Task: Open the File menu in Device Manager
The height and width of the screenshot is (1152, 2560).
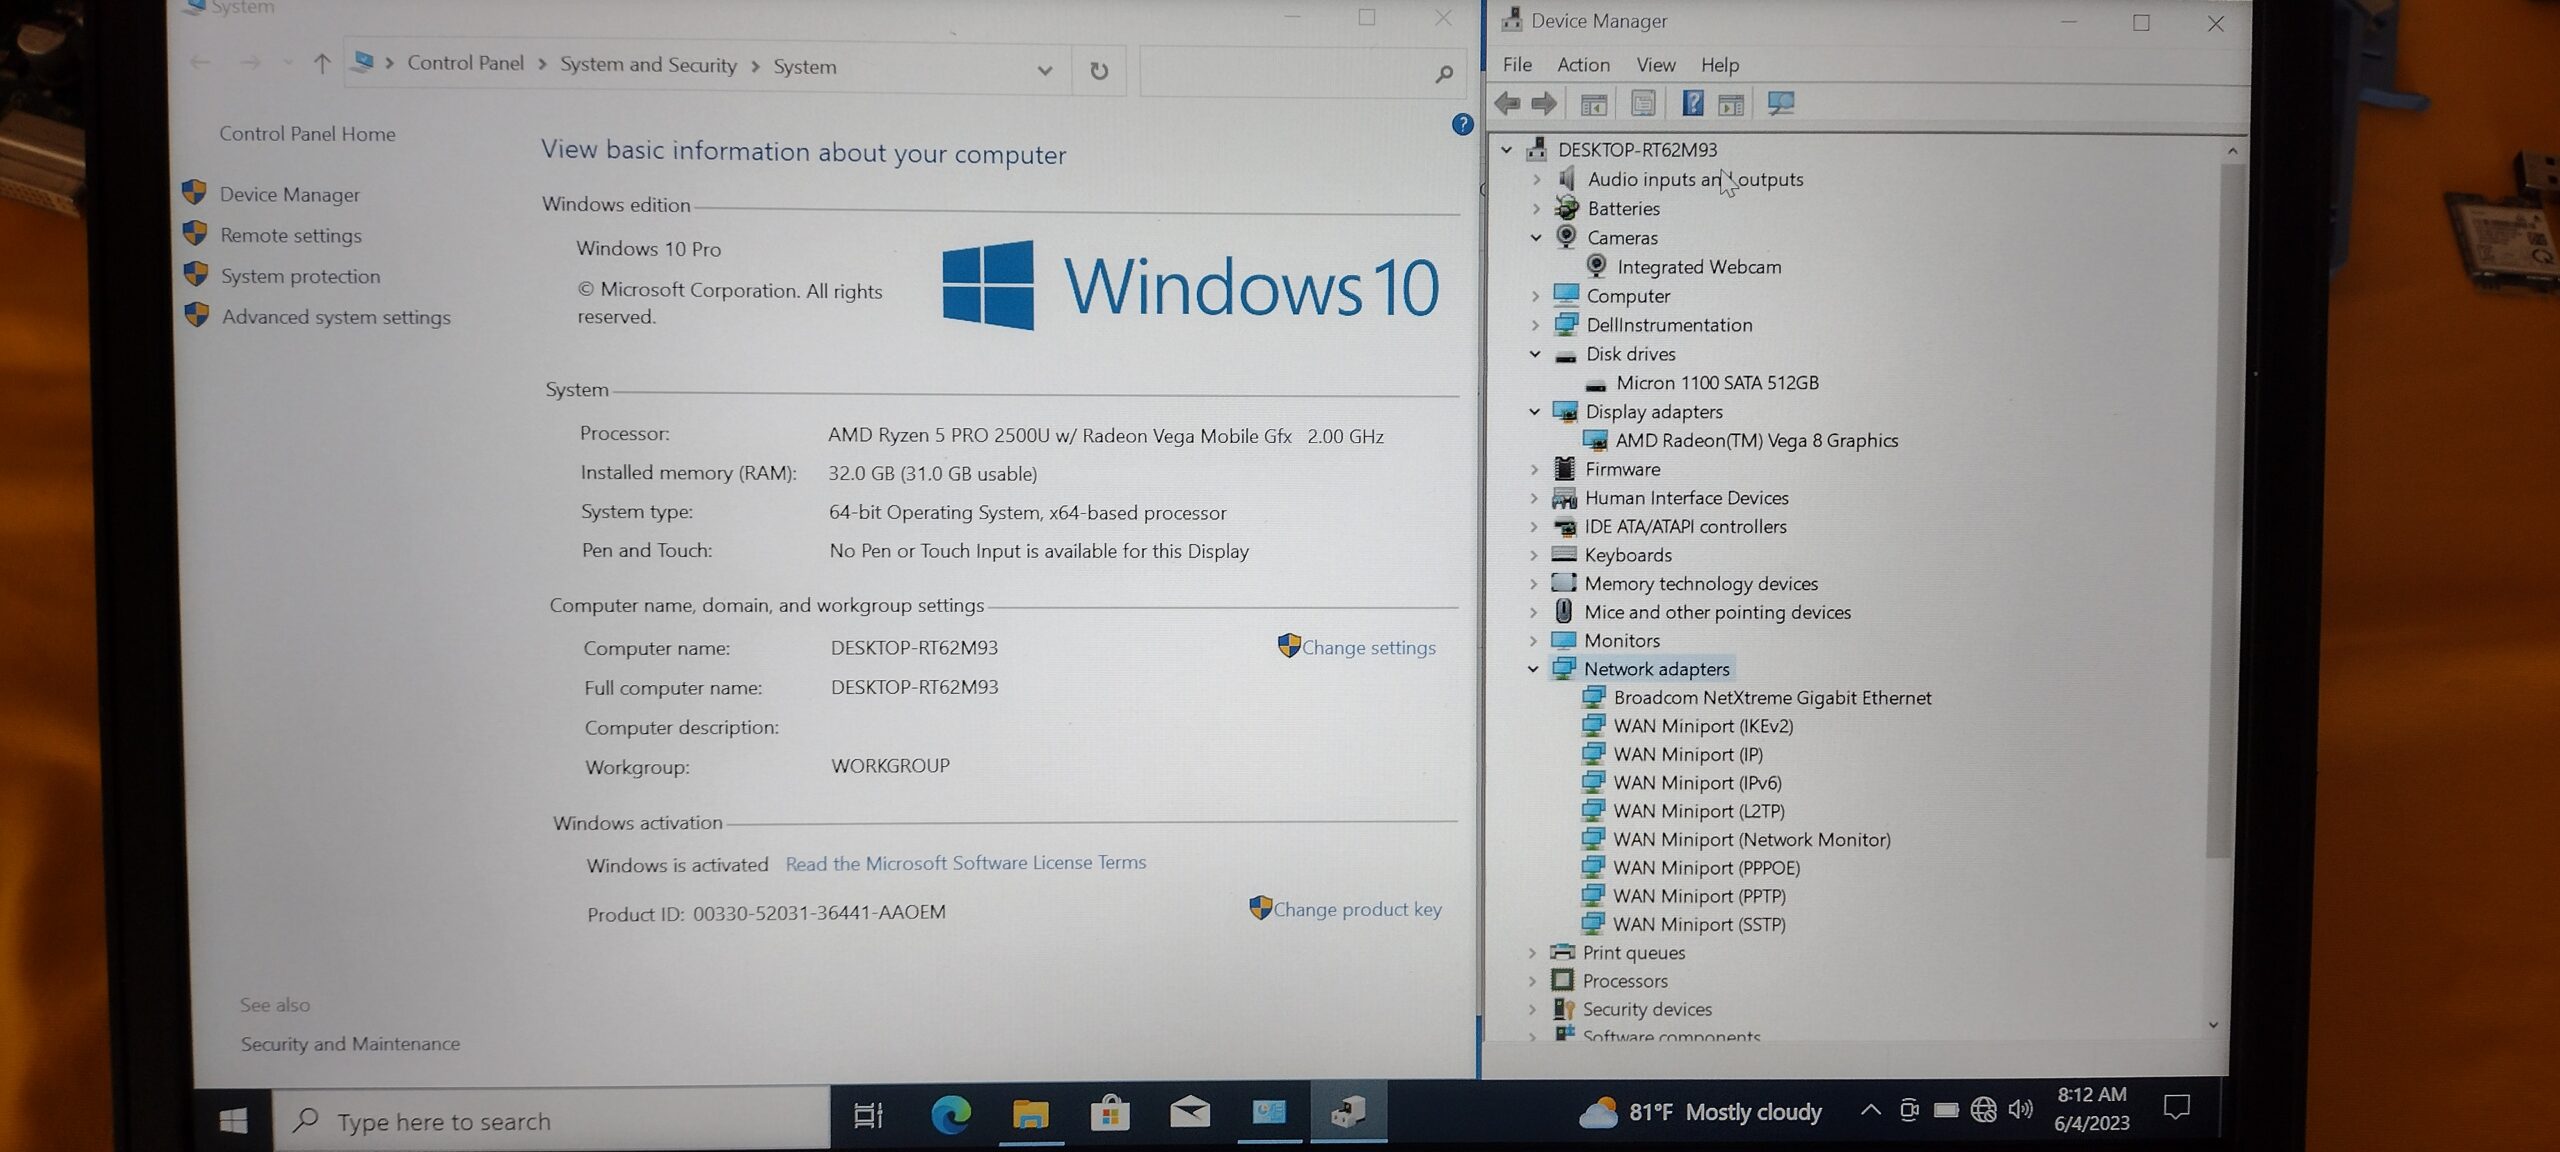Action: coord(1517,65)
